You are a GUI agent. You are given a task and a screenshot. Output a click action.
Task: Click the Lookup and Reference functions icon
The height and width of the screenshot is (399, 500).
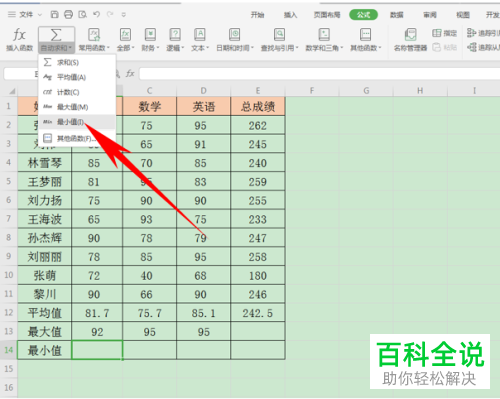(x=279, y=35)
